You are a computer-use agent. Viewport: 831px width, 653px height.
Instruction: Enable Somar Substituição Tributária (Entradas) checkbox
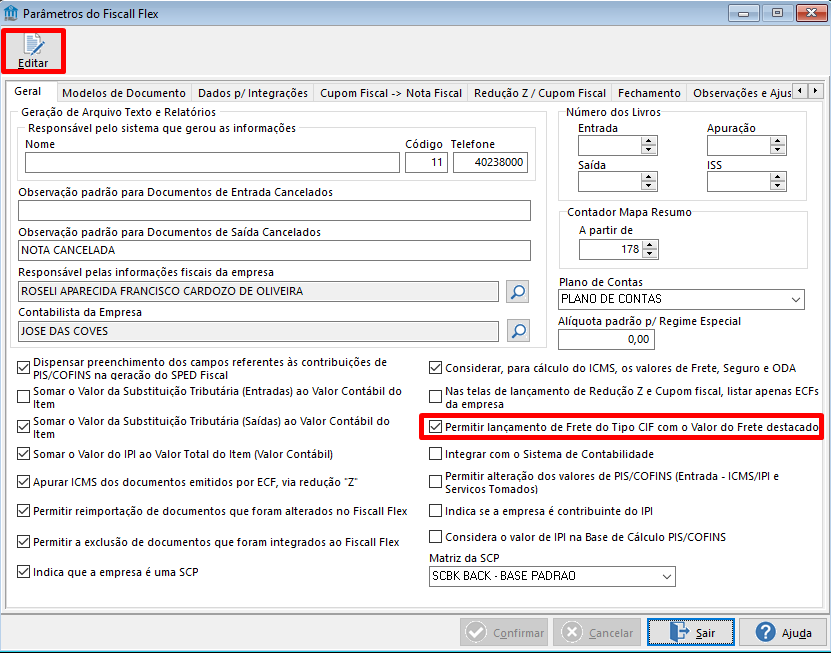tap(23, 397)
